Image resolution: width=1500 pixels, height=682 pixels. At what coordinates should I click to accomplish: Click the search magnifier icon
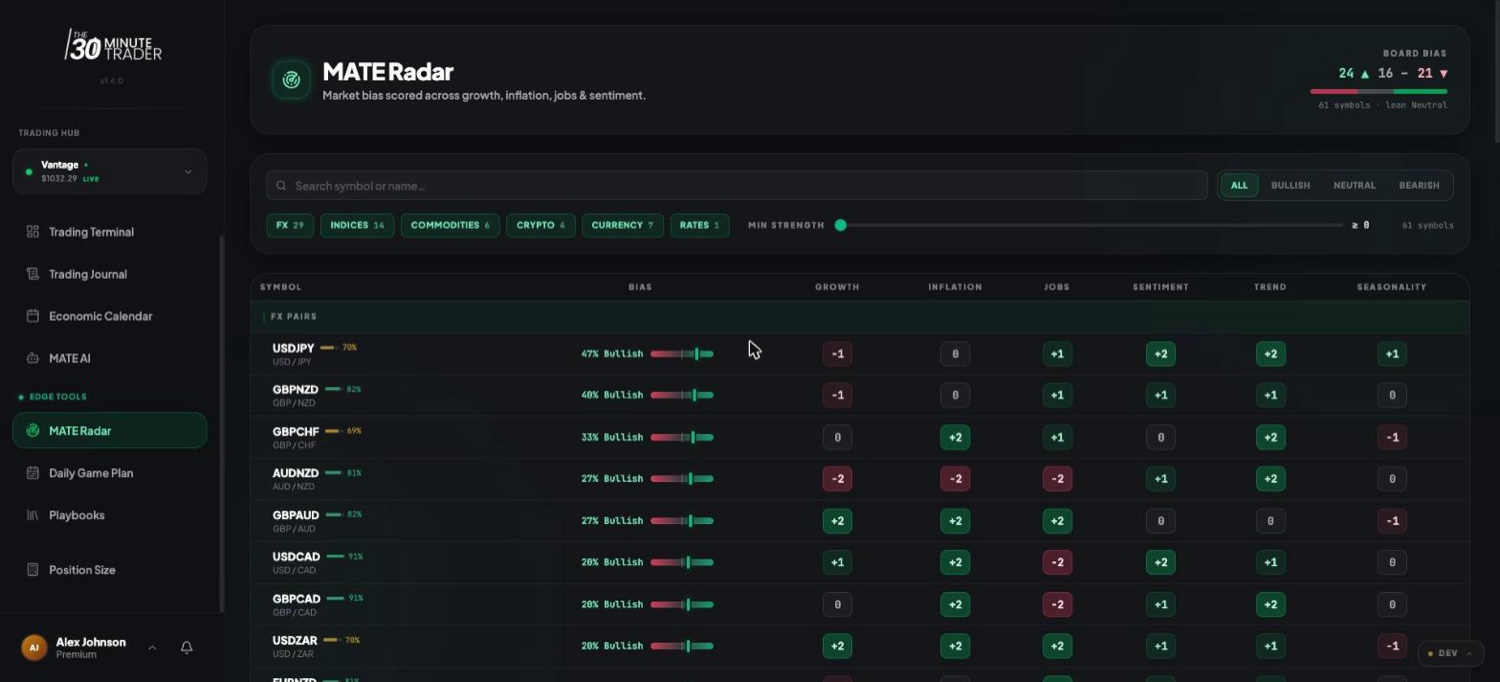tap(283, 186)
